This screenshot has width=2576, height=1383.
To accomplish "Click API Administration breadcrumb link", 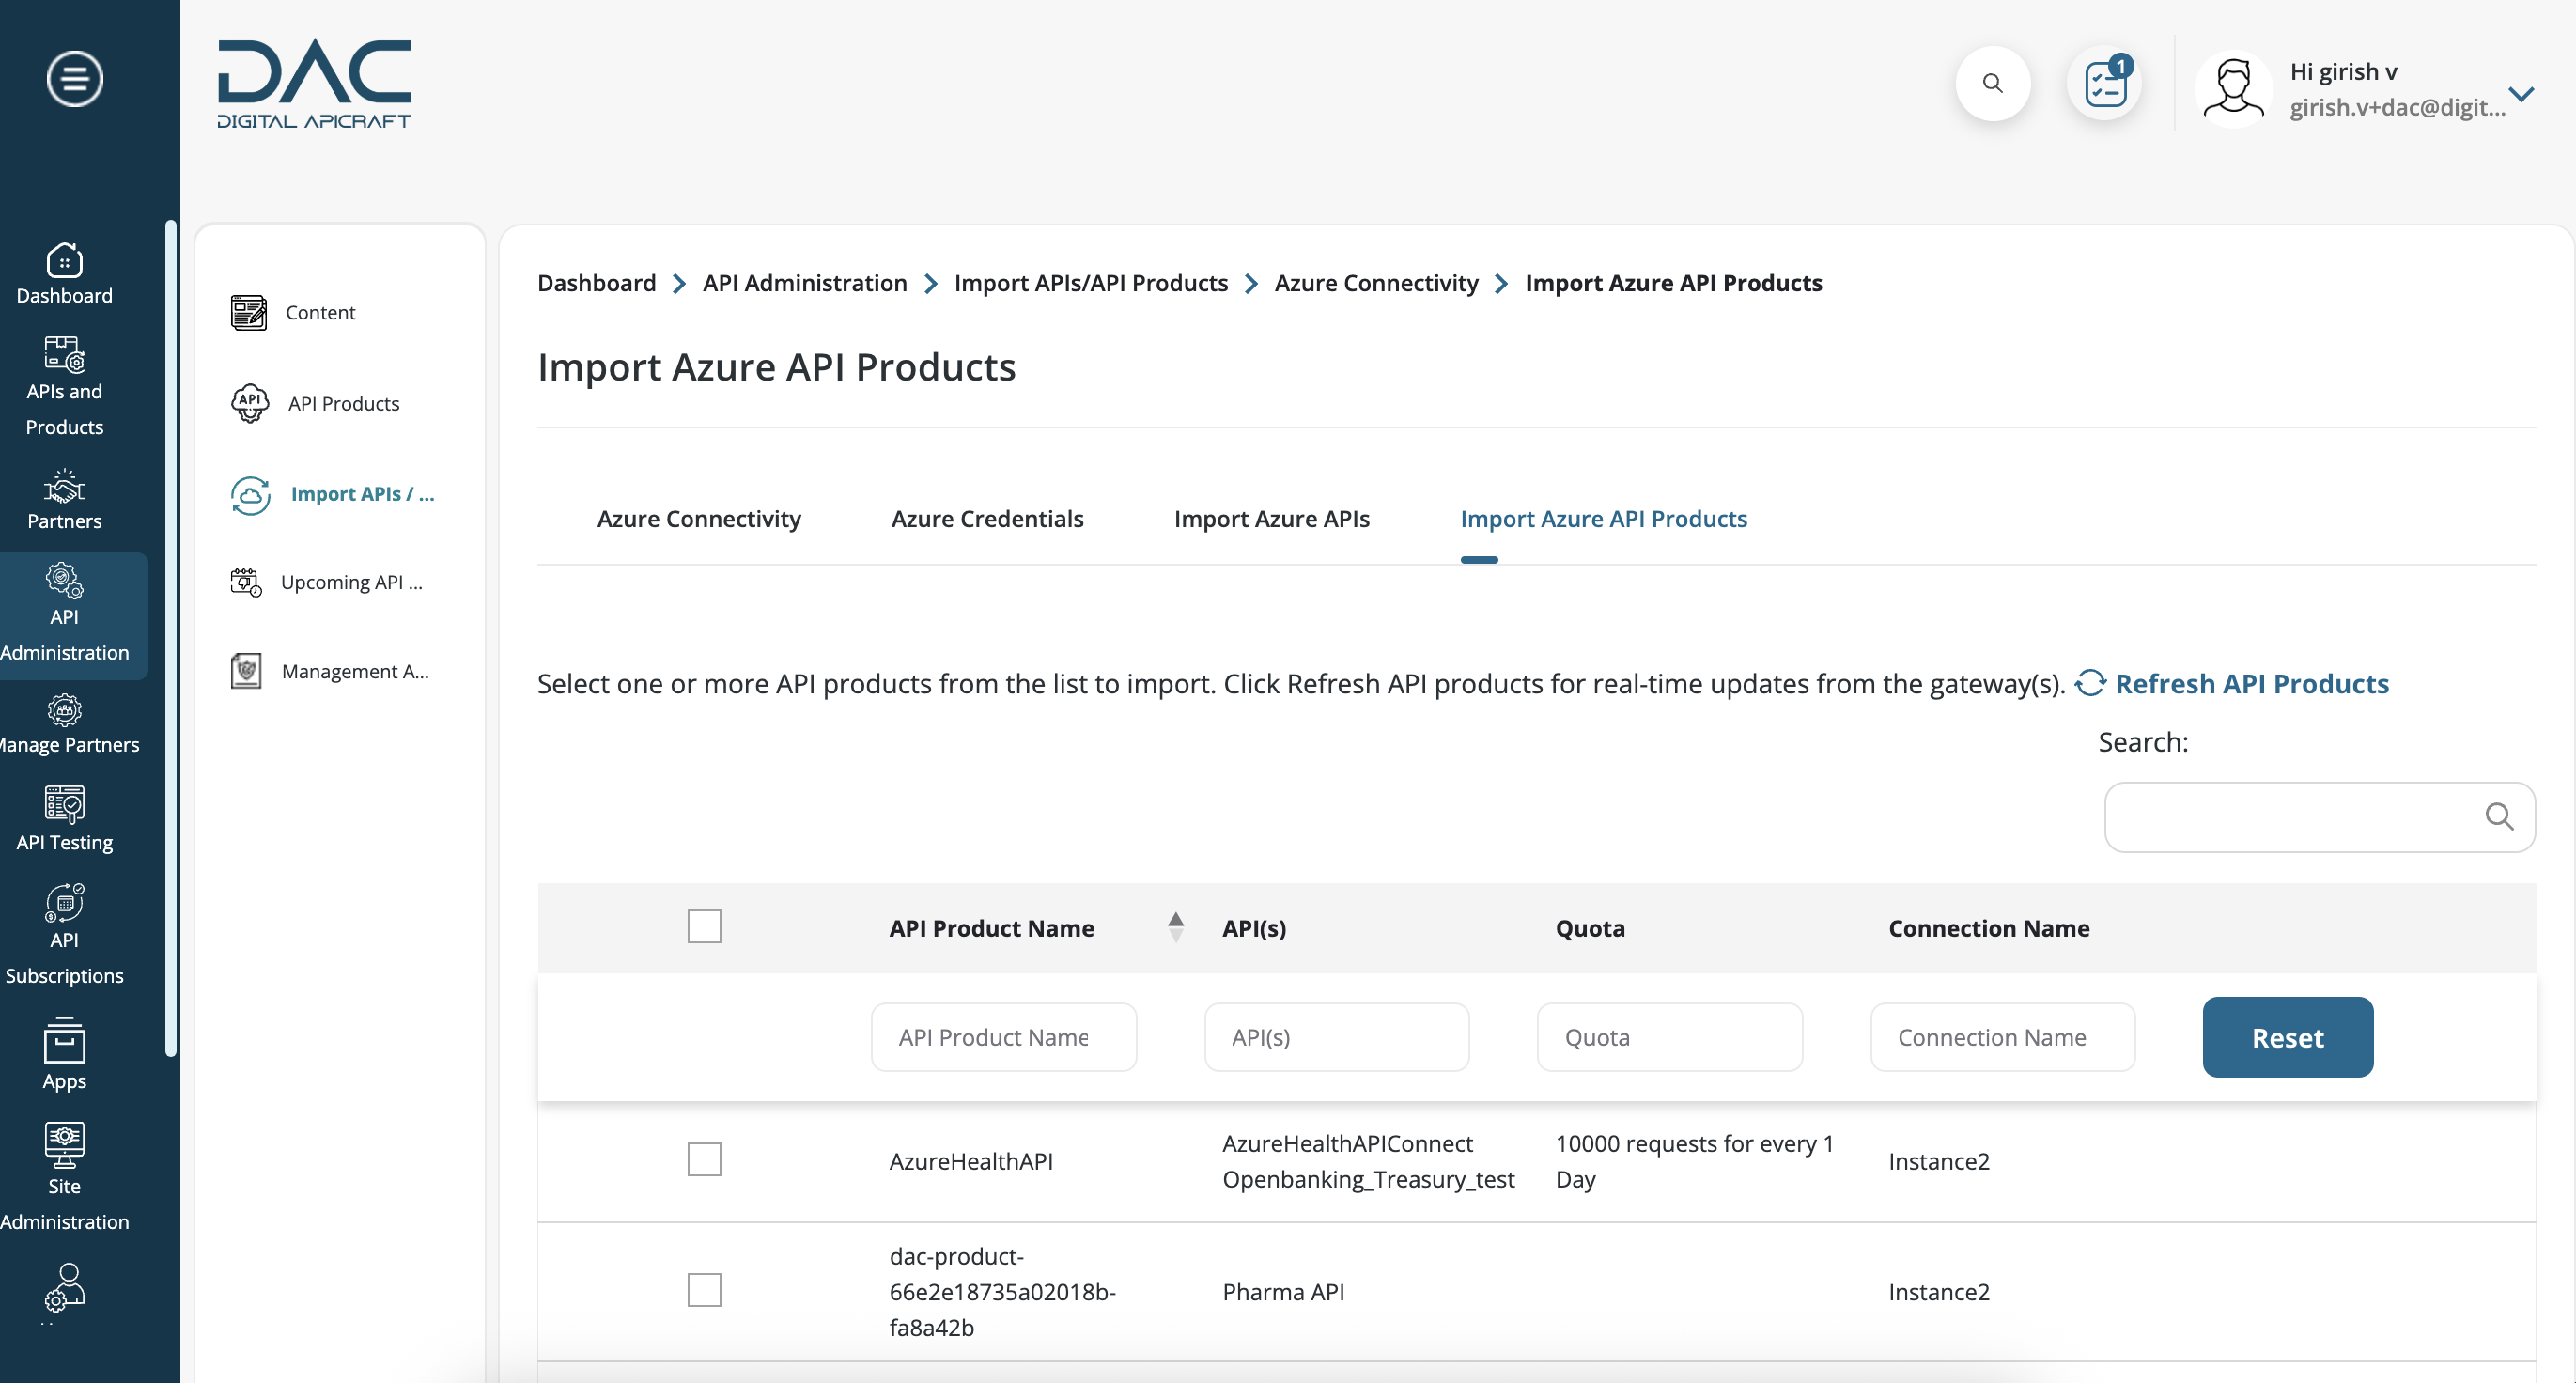I will (x=804, y=283).
